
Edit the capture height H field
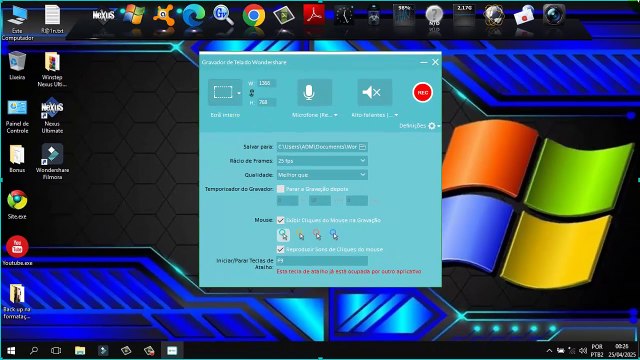[x=267, y=102]
